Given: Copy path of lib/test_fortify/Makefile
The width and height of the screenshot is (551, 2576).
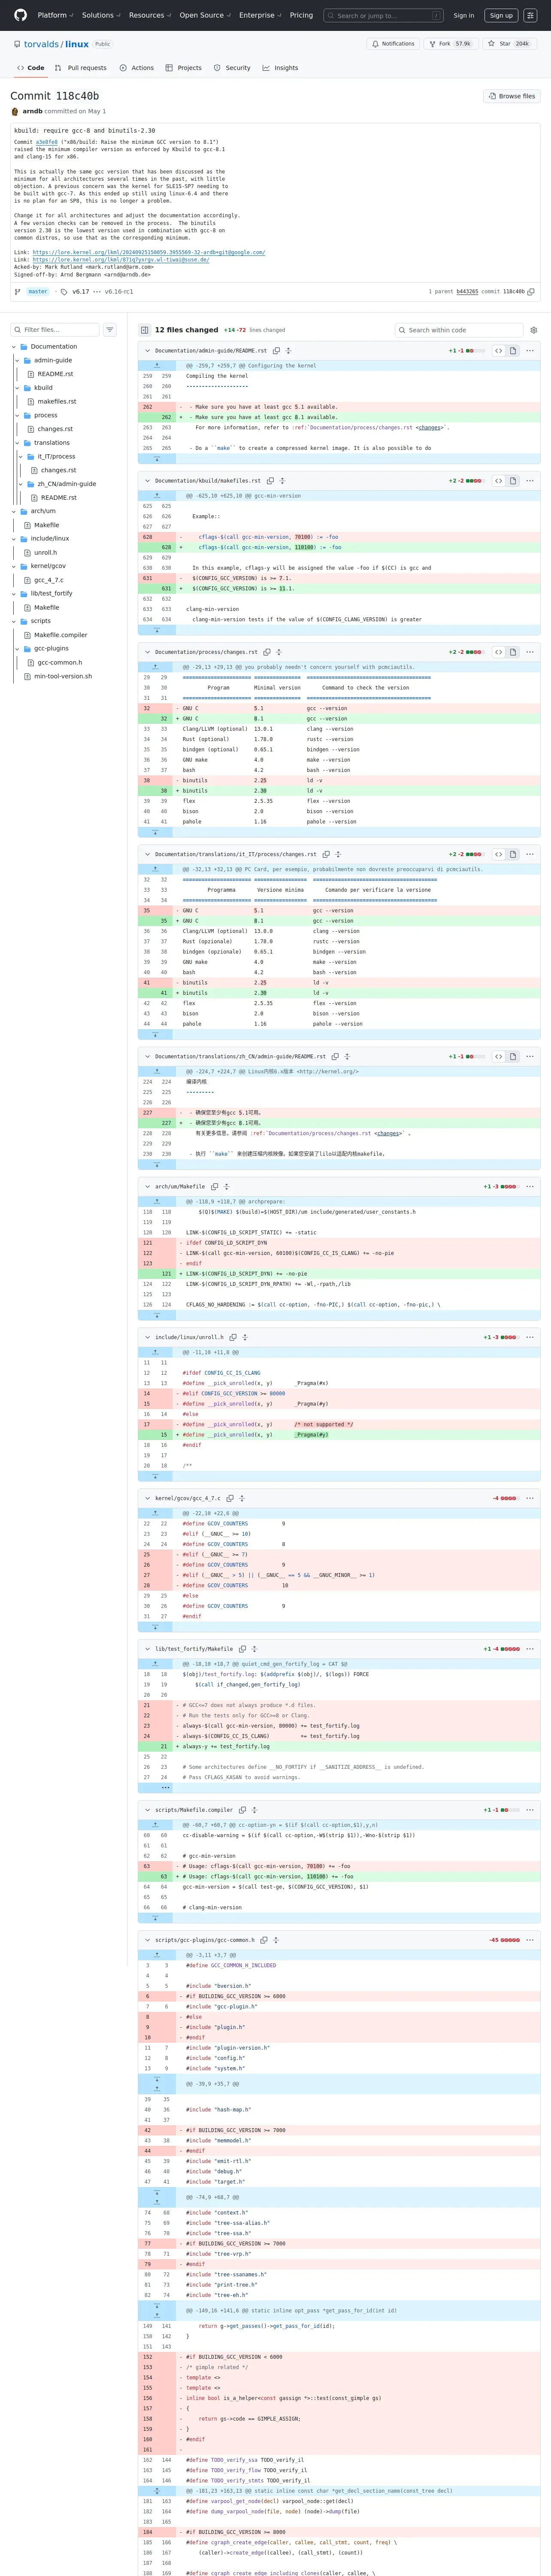Looking at the screenshot, I should 242,1649.
